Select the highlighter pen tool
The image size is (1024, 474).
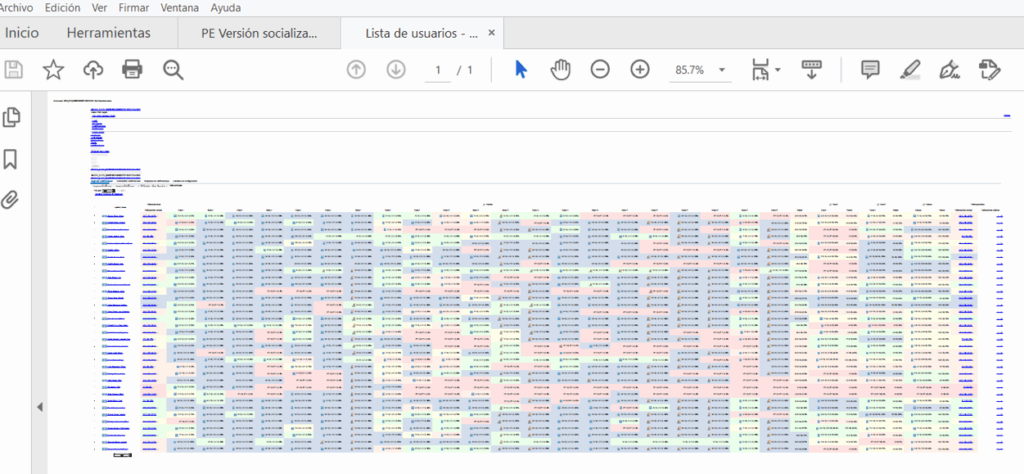(x=910, y=69)
